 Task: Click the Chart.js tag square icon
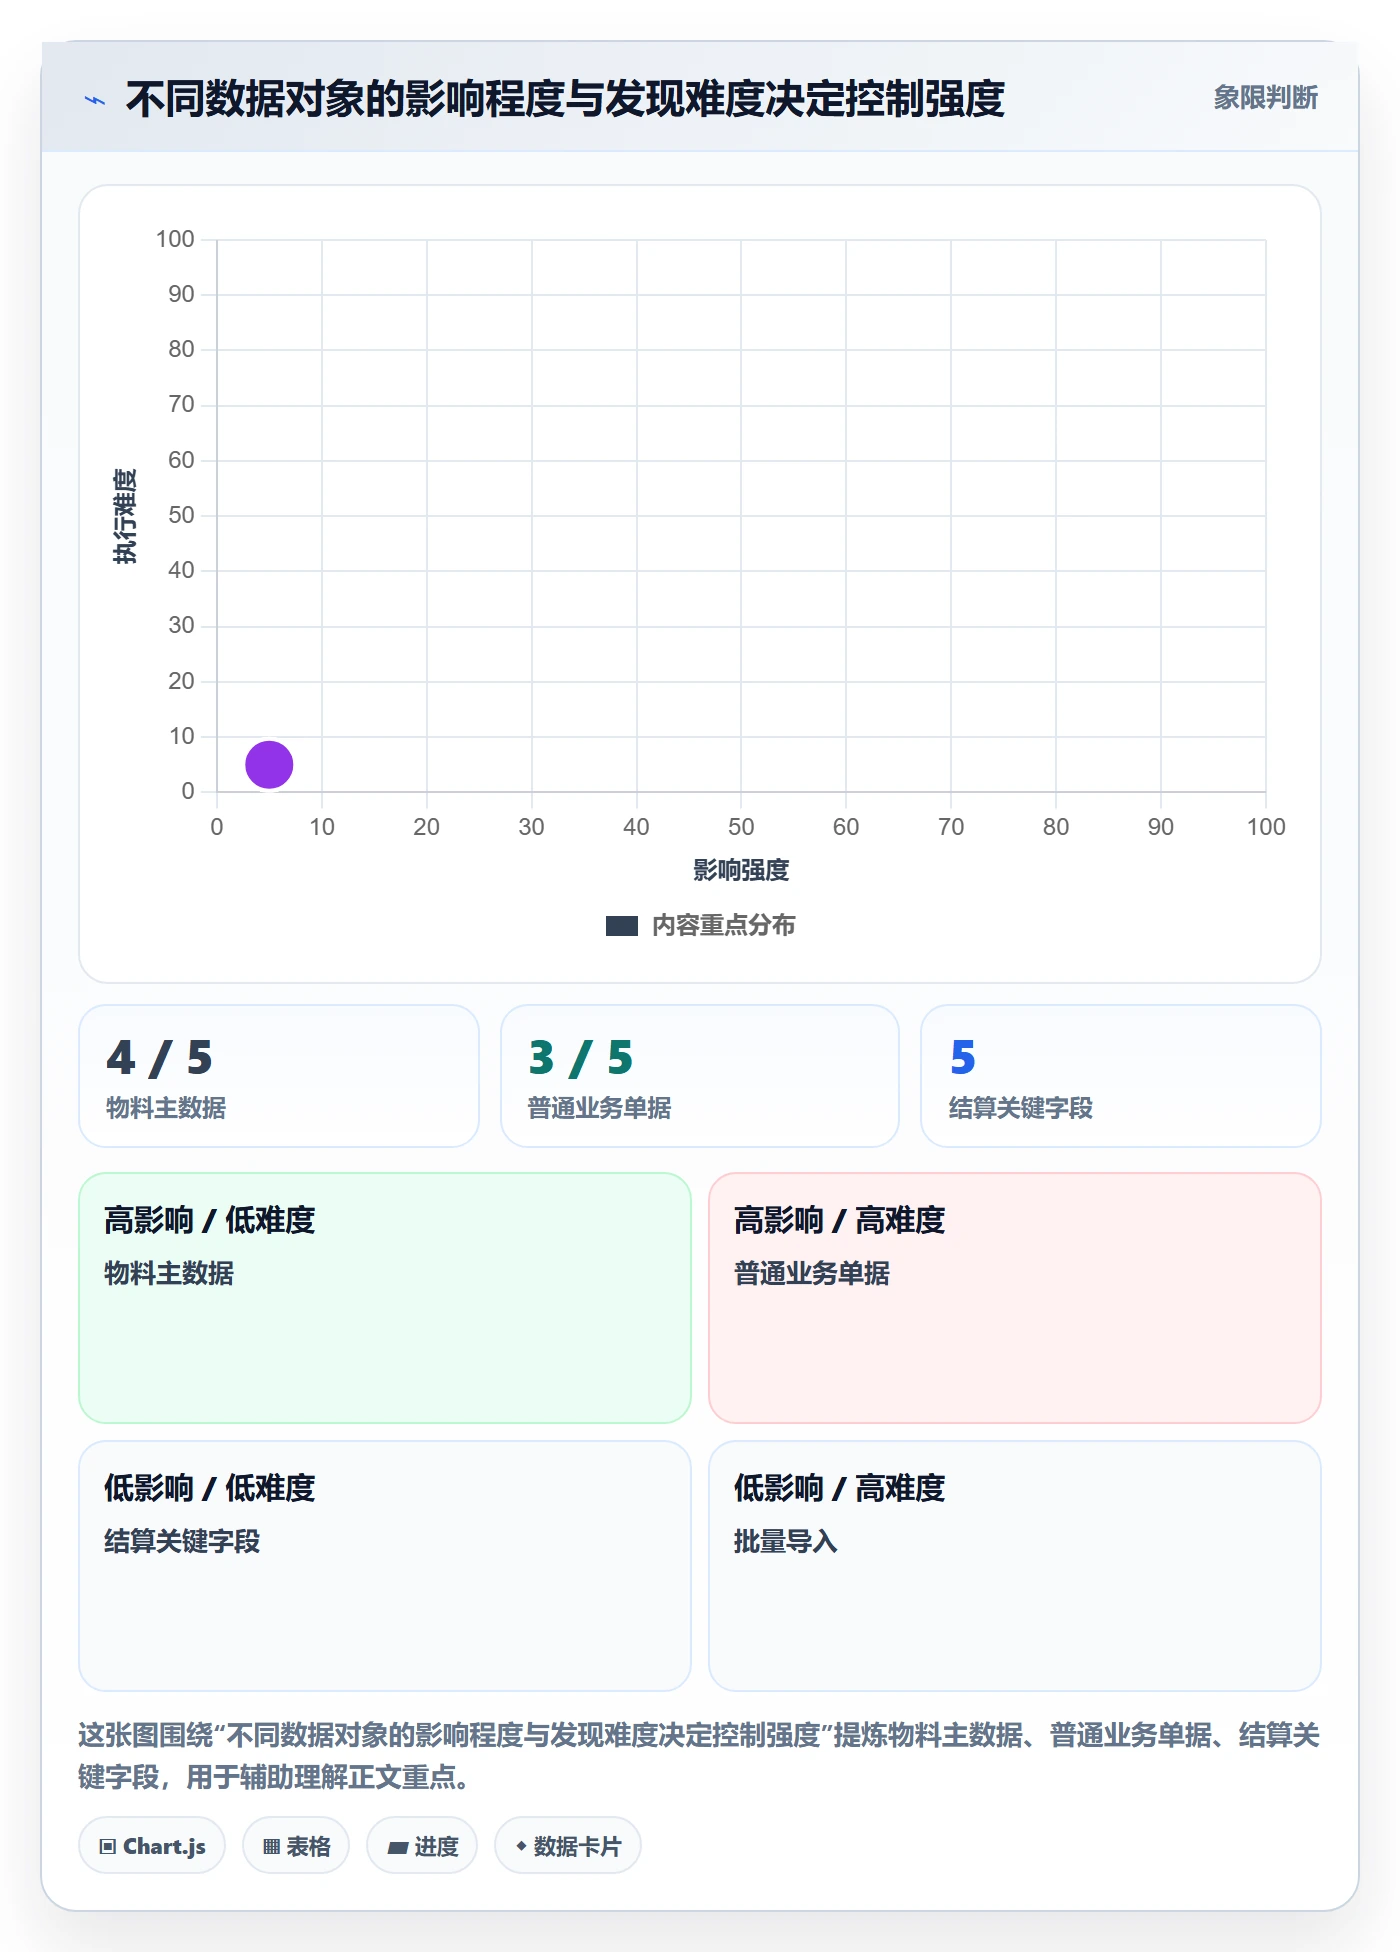pyautogui.click(x=108, y=1847)
